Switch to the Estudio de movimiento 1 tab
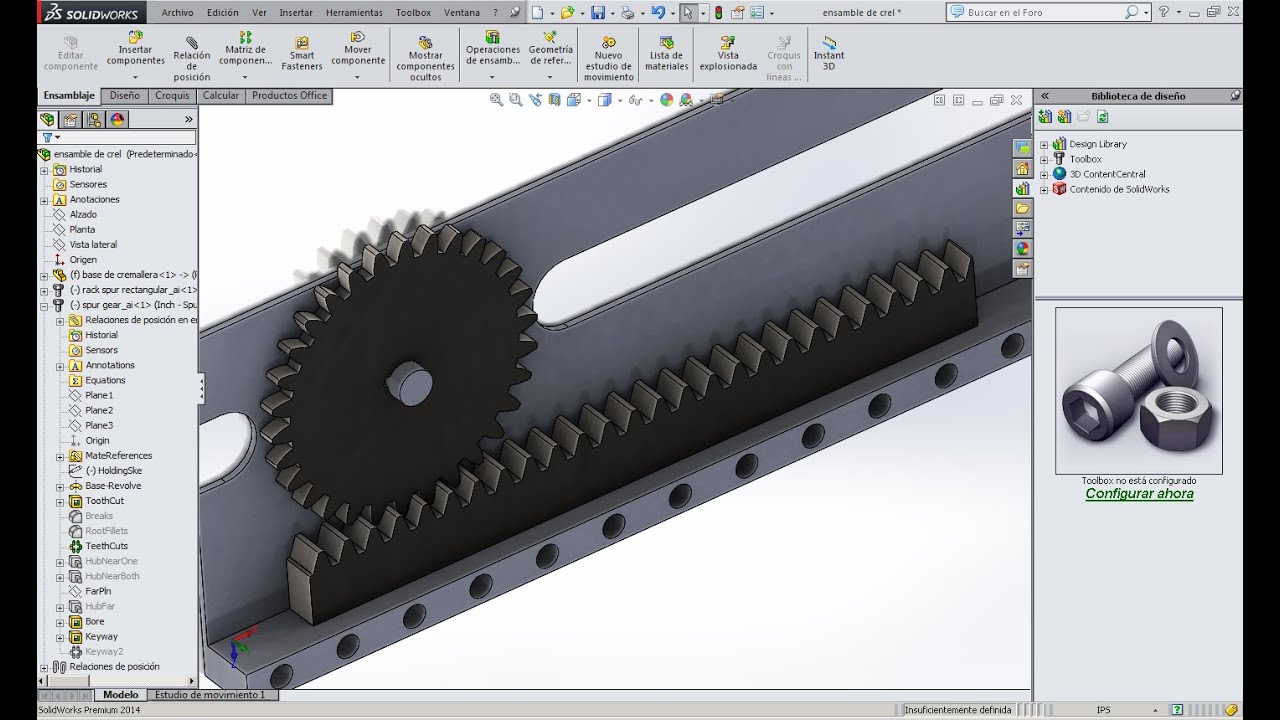Image resolution: width=1280 pixels, height=720 pixels. [x=210, y=695]
